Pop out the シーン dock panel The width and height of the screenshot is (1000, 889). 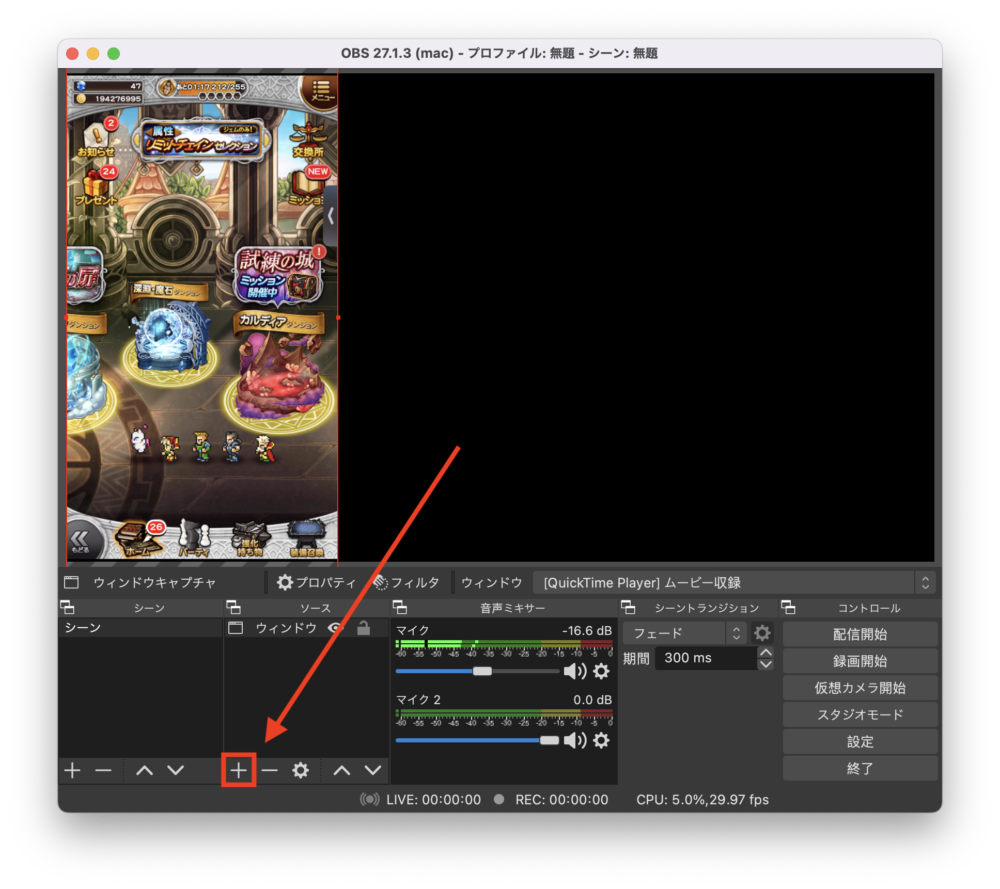point(67,607)
